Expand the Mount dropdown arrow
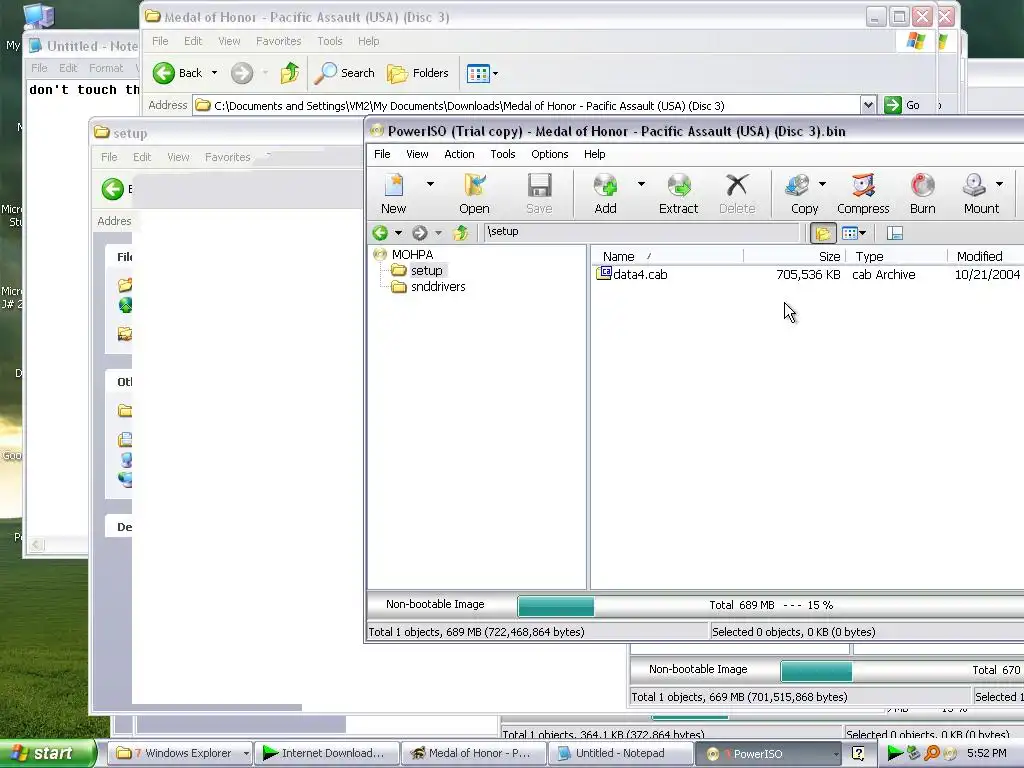1024x768 pixels. (1000, 184)
